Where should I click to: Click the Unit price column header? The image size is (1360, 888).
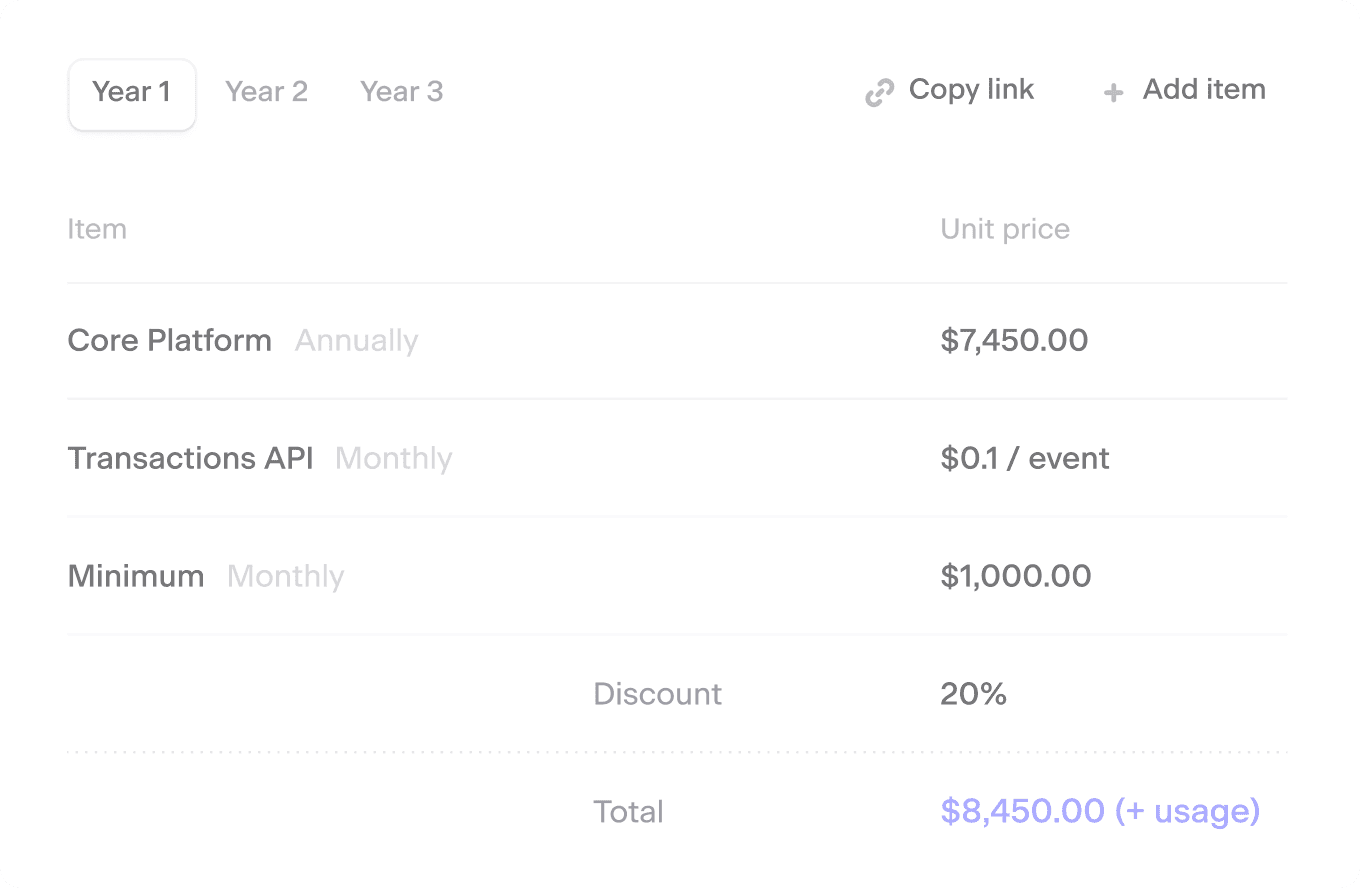(1005, 229)
